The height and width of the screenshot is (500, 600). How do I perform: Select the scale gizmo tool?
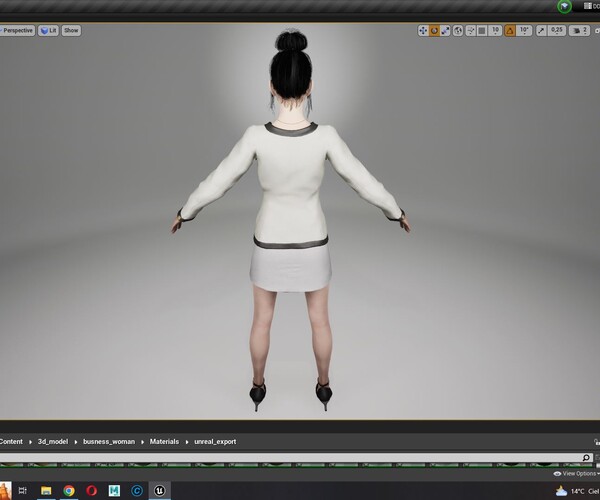pos(445,31)
